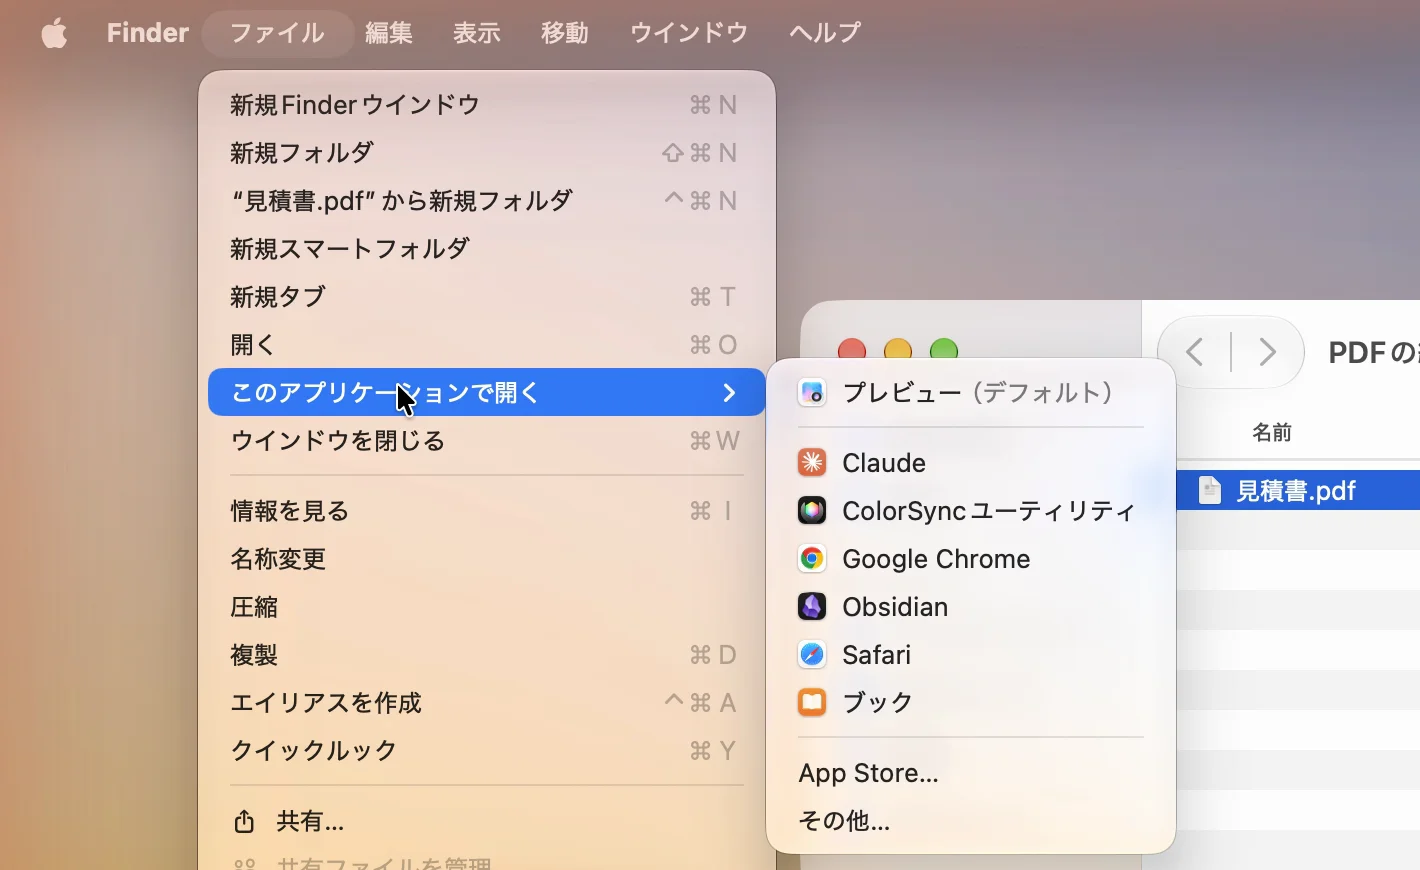
Task: Open with プレビュー (デフォルト)
Action: 971,393
